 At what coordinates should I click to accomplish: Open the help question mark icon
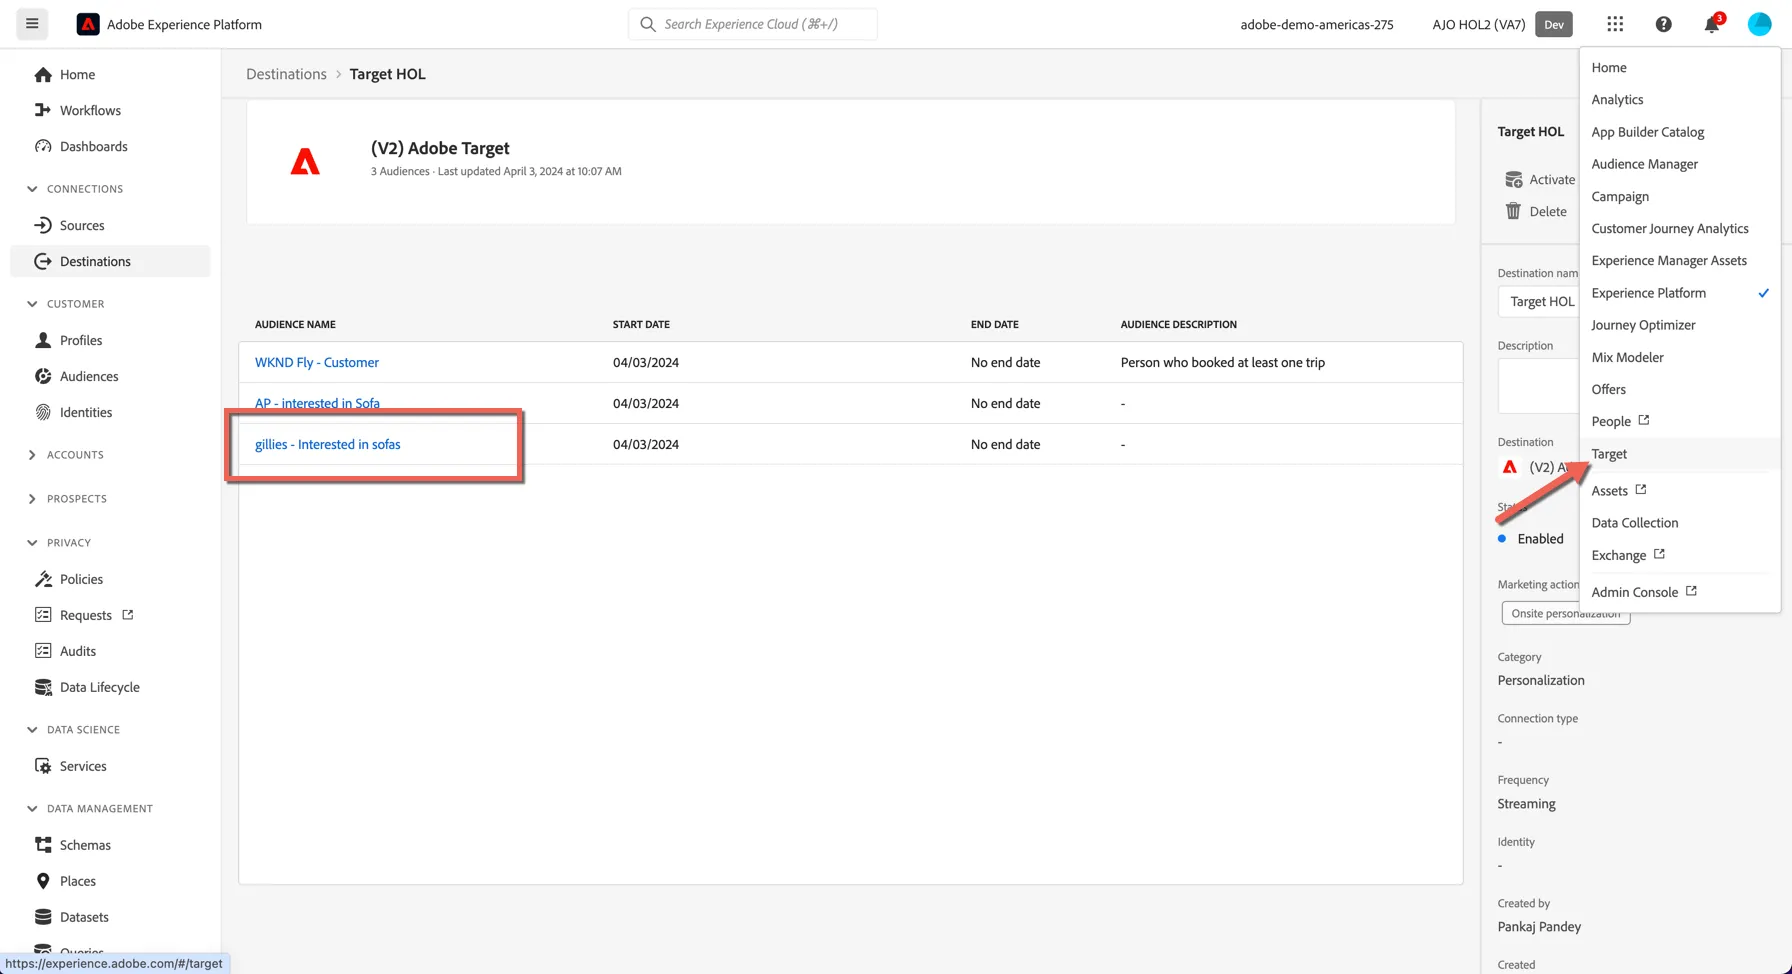(x=1663, y=24)
